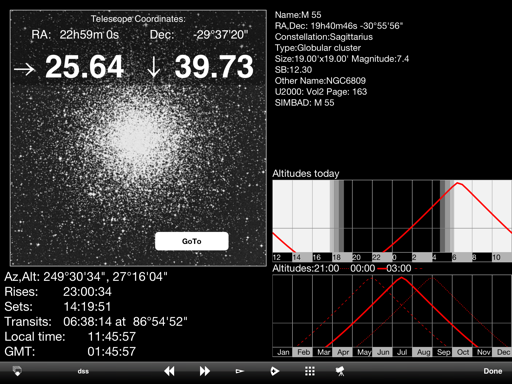The width and height of the screenshot is (512, 384).
Task: Tap the dss image source label
Action: 83,371
